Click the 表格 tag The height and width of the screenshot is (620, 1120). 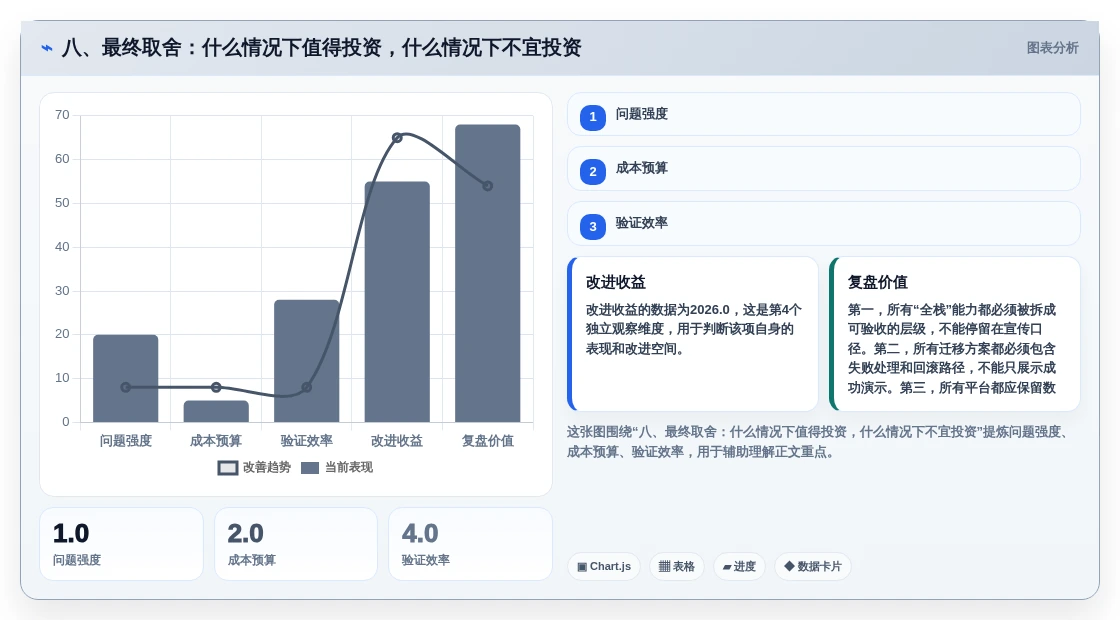[x=676, y=566]
